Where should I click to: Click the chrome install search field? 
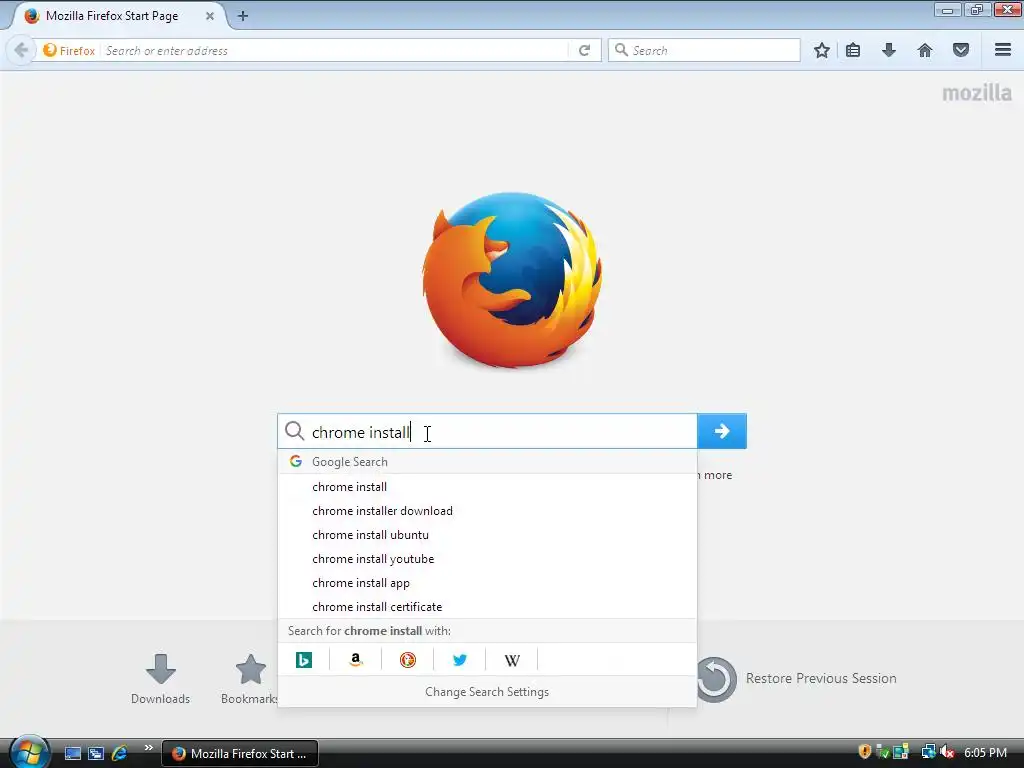click(487, 431)
